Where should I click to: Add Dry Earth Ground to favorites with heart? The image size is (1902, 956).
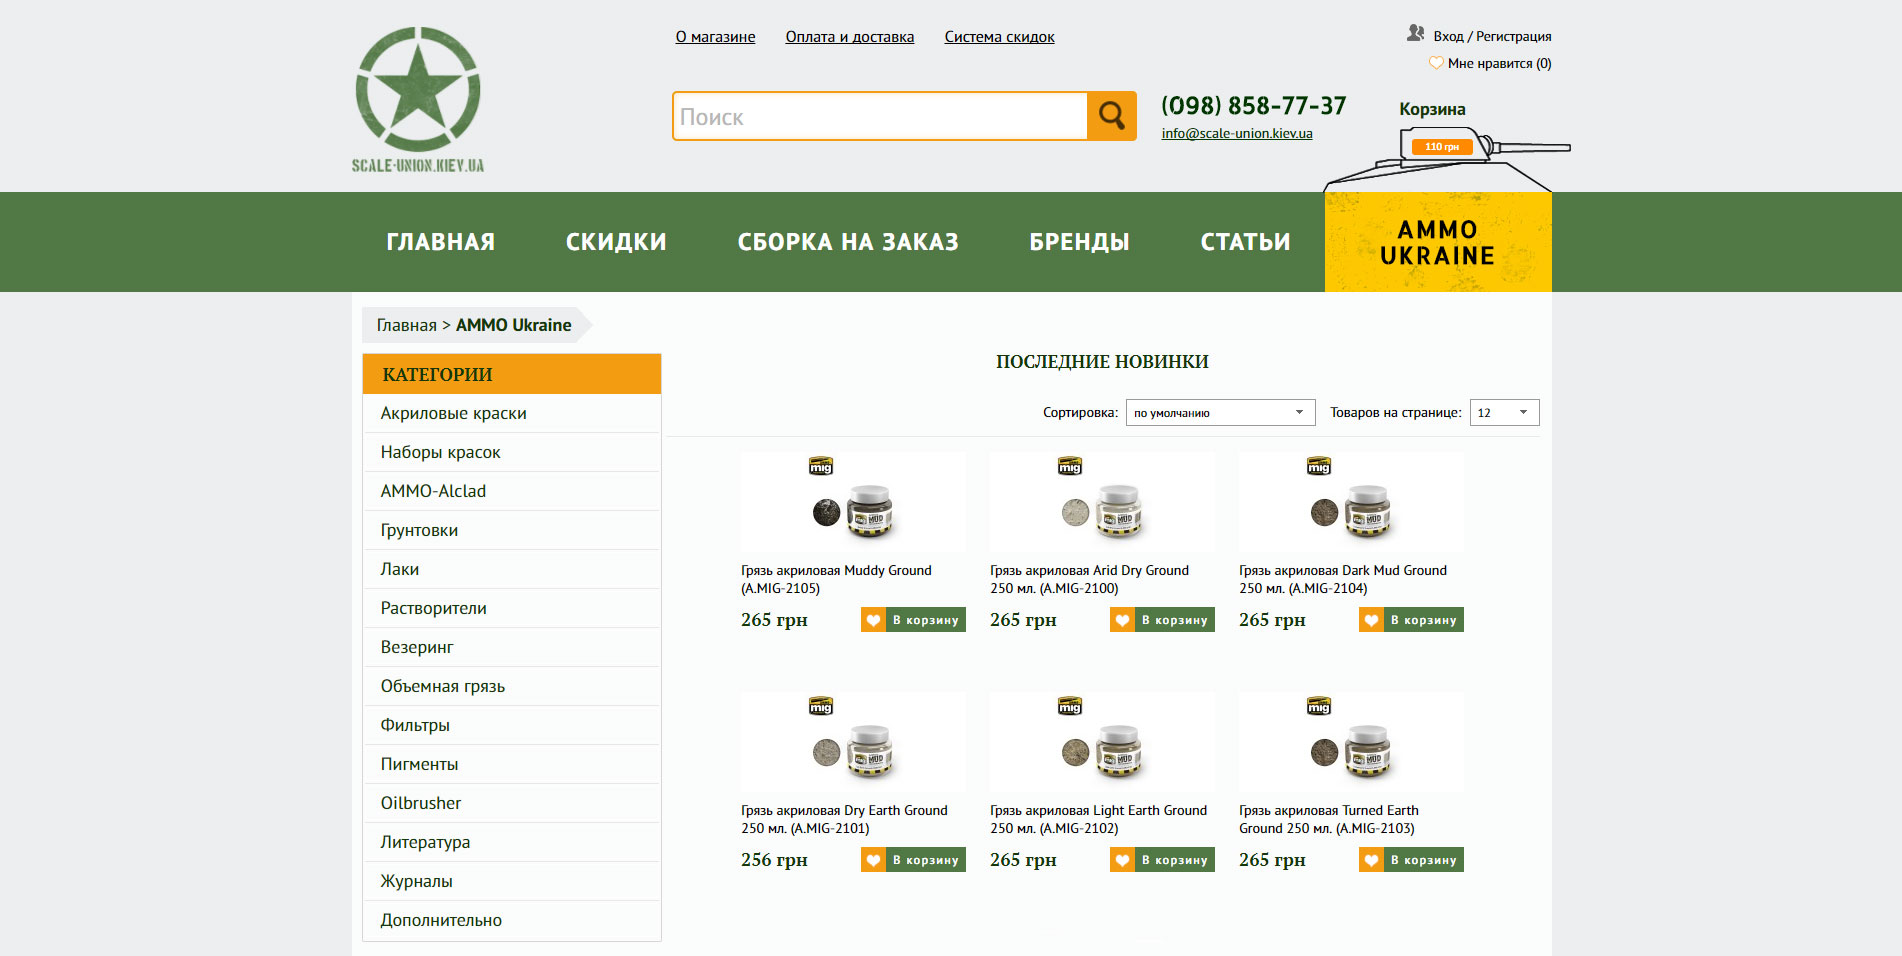pyautogui.click(x=873, y=860)
